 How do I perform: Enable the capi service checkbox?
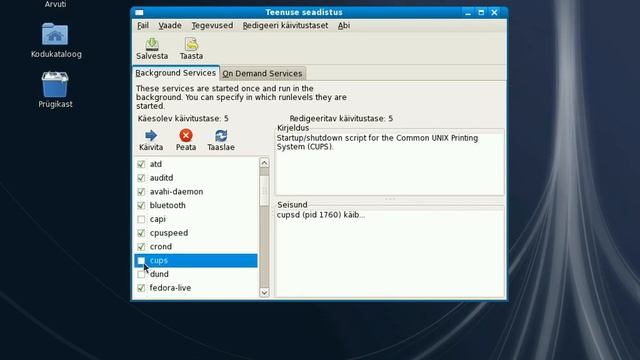point(141,219)
